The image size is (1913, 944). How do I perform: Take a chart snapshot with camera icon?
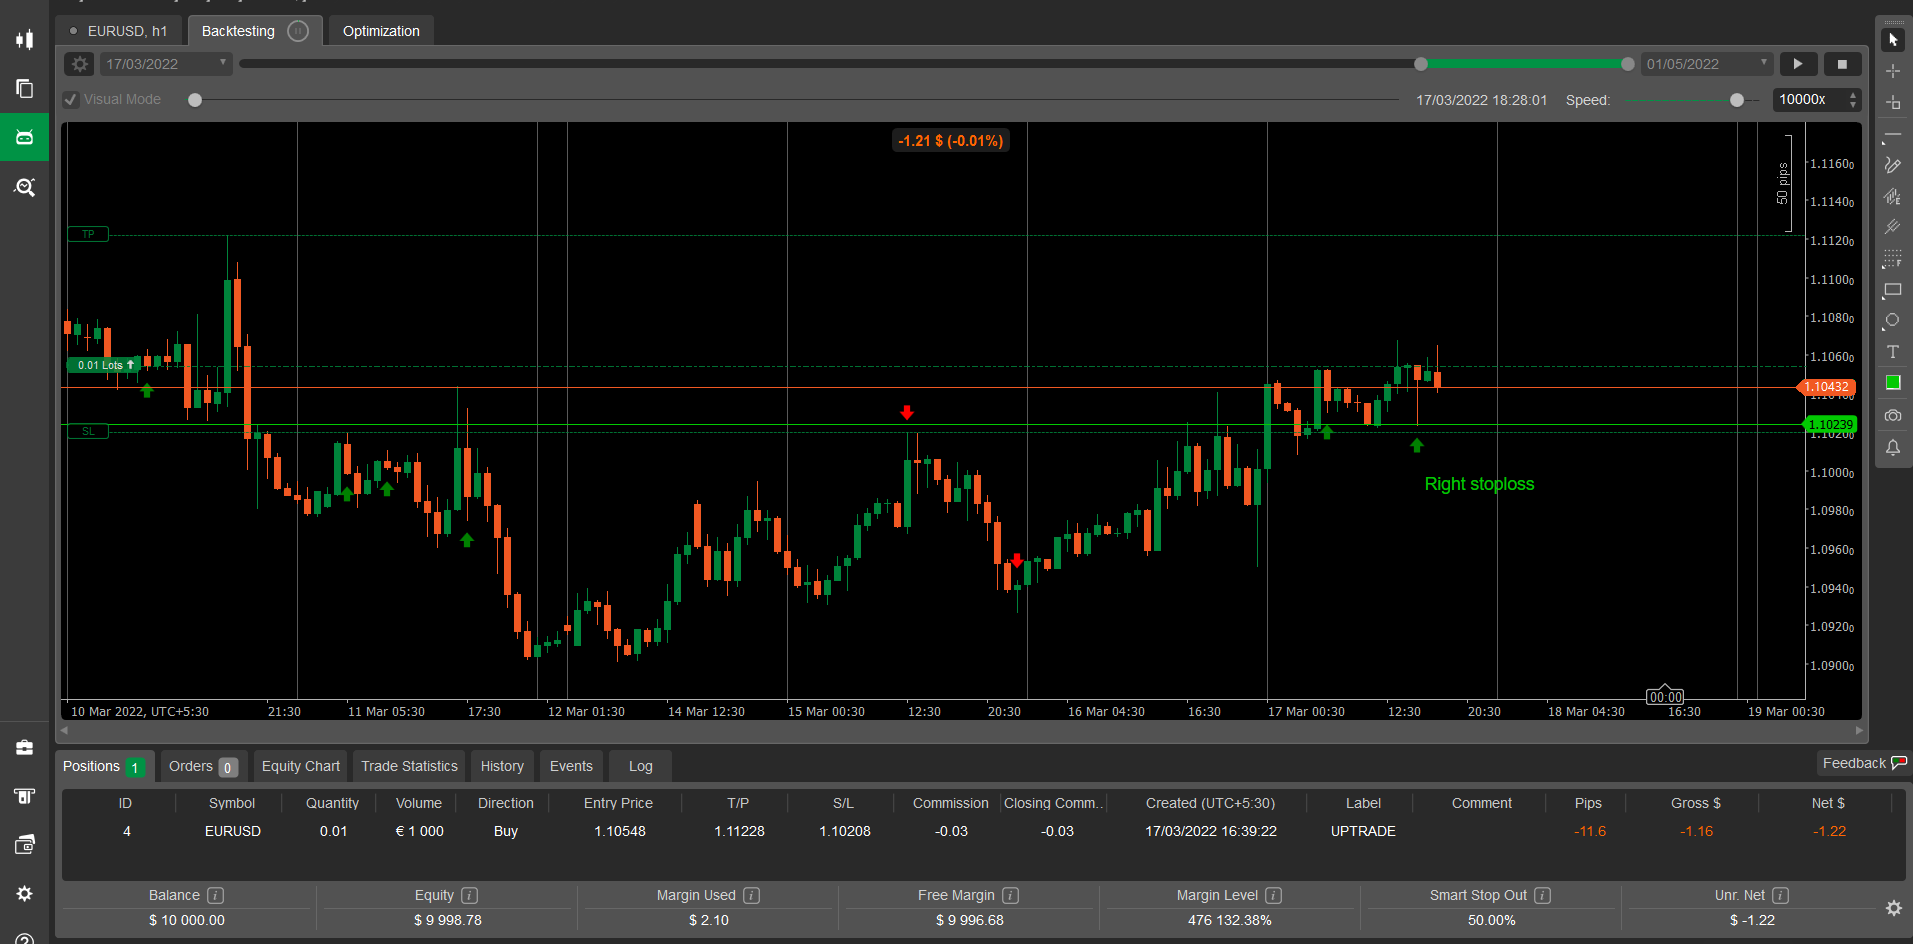click(1892, 415)
